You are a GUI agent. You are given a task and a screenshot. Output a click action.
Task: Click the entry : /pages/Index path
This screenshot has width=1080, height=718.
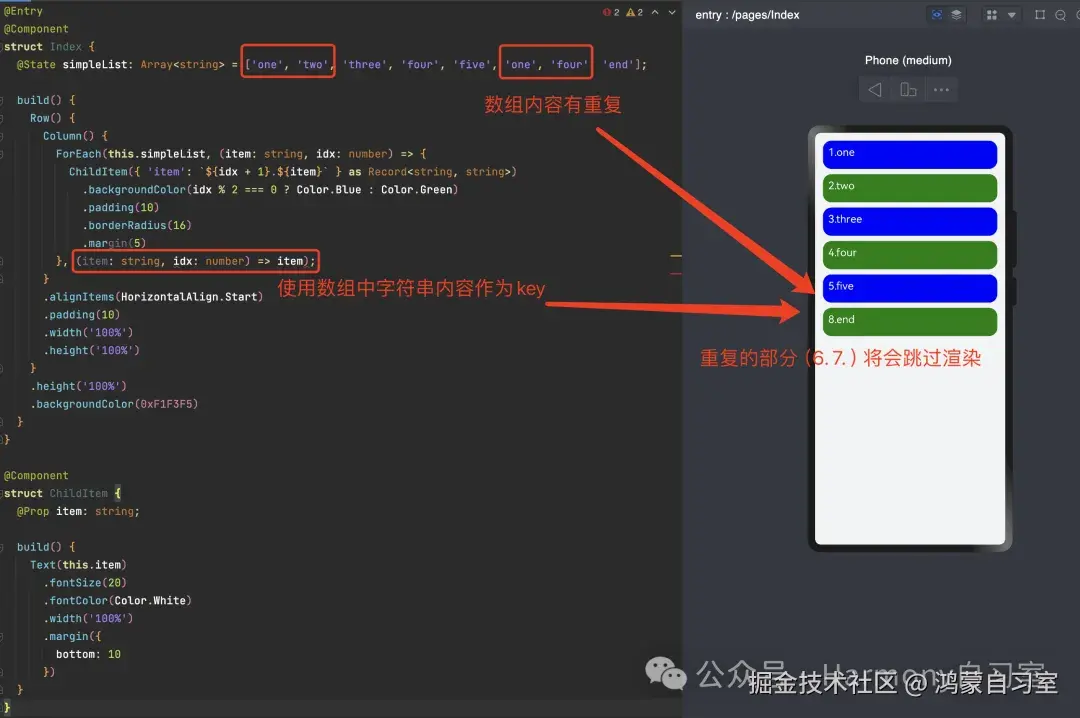[x=747, y=14]
